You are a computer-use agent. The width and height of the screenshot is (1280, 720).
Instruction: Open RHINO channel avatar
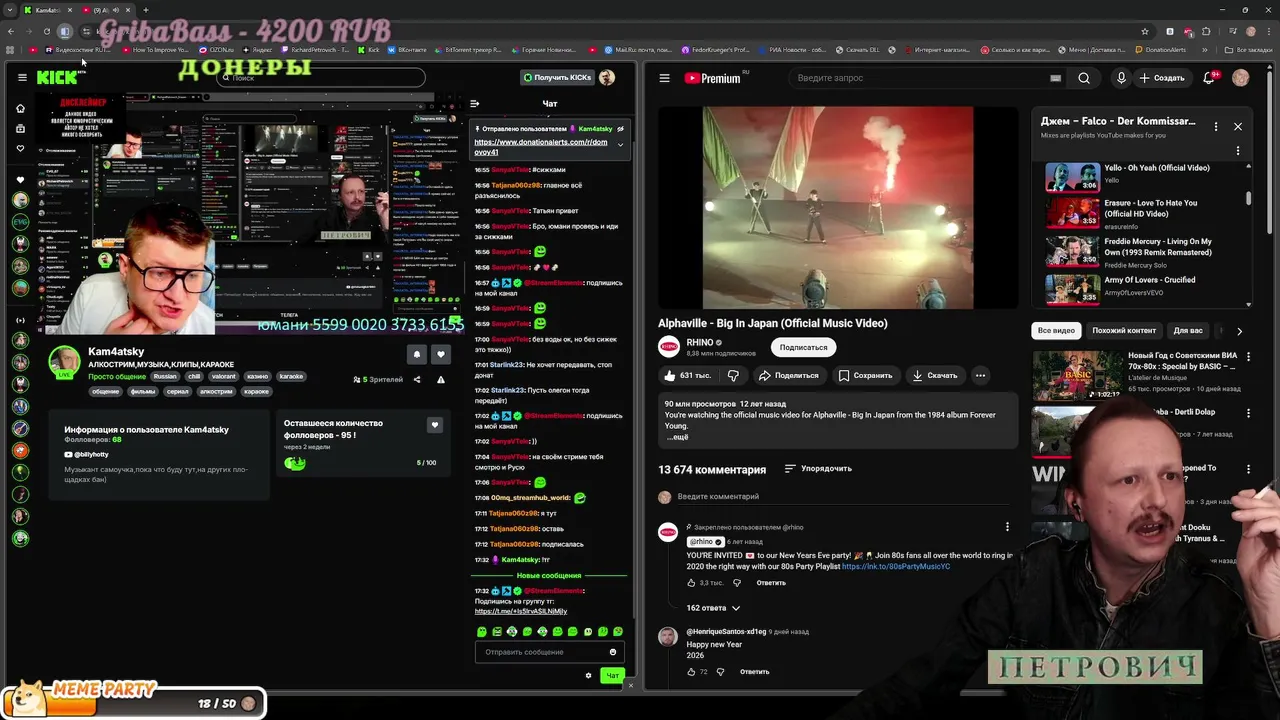point(668,347)
